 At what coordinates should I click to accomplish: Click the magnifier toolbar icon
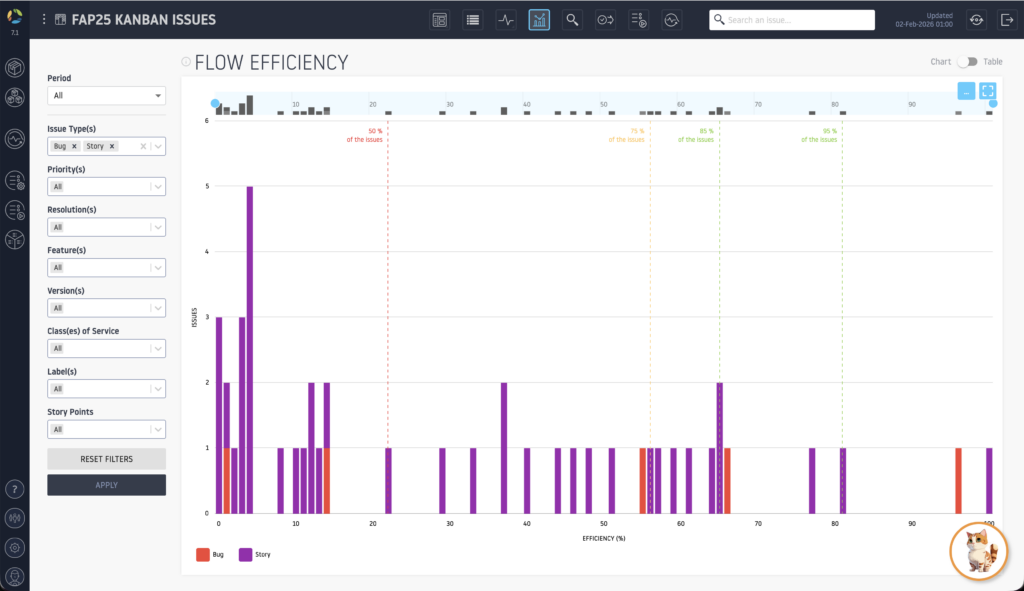click(572, 19)
